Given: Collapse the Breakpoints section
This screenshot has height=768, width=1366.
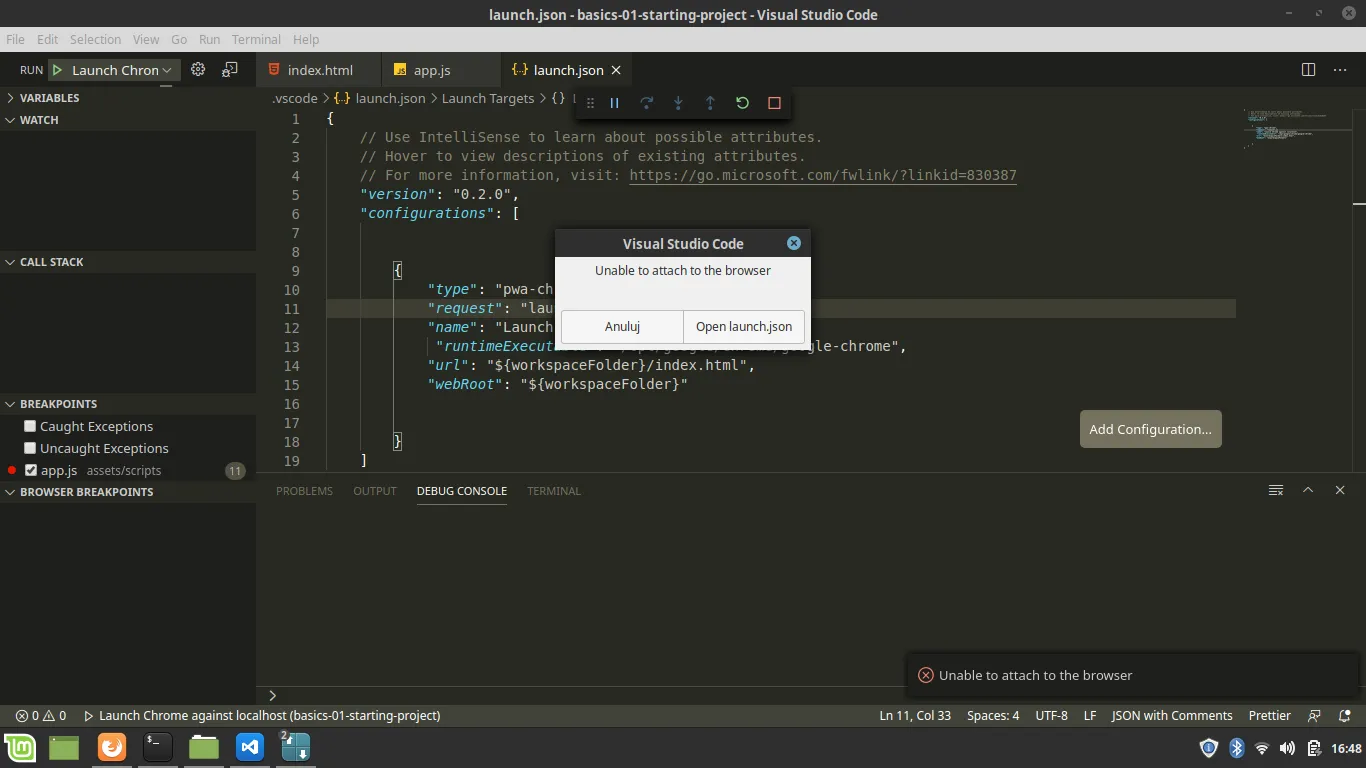Looking at the screenshot, I should point(128,404).
